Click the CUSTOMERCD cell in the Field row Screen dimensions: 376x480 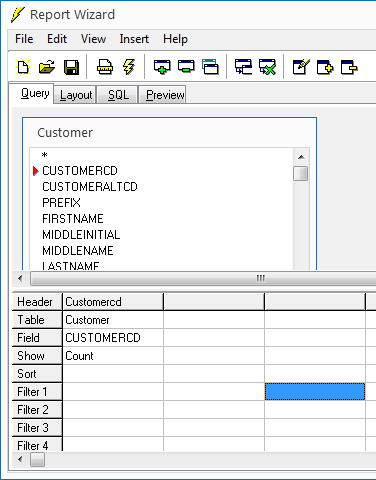[x=113, y=338]
